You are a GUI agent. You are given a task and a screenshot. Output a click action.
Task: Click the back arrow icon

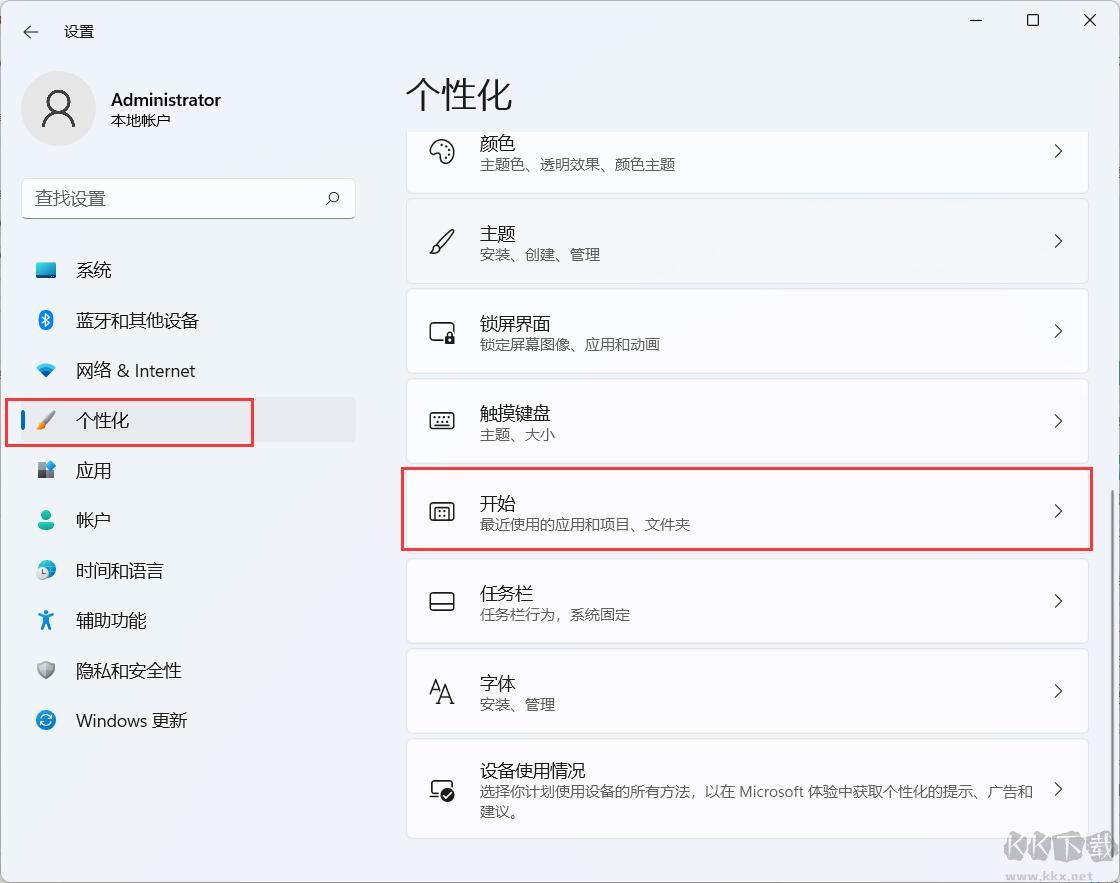coord(30,31)
